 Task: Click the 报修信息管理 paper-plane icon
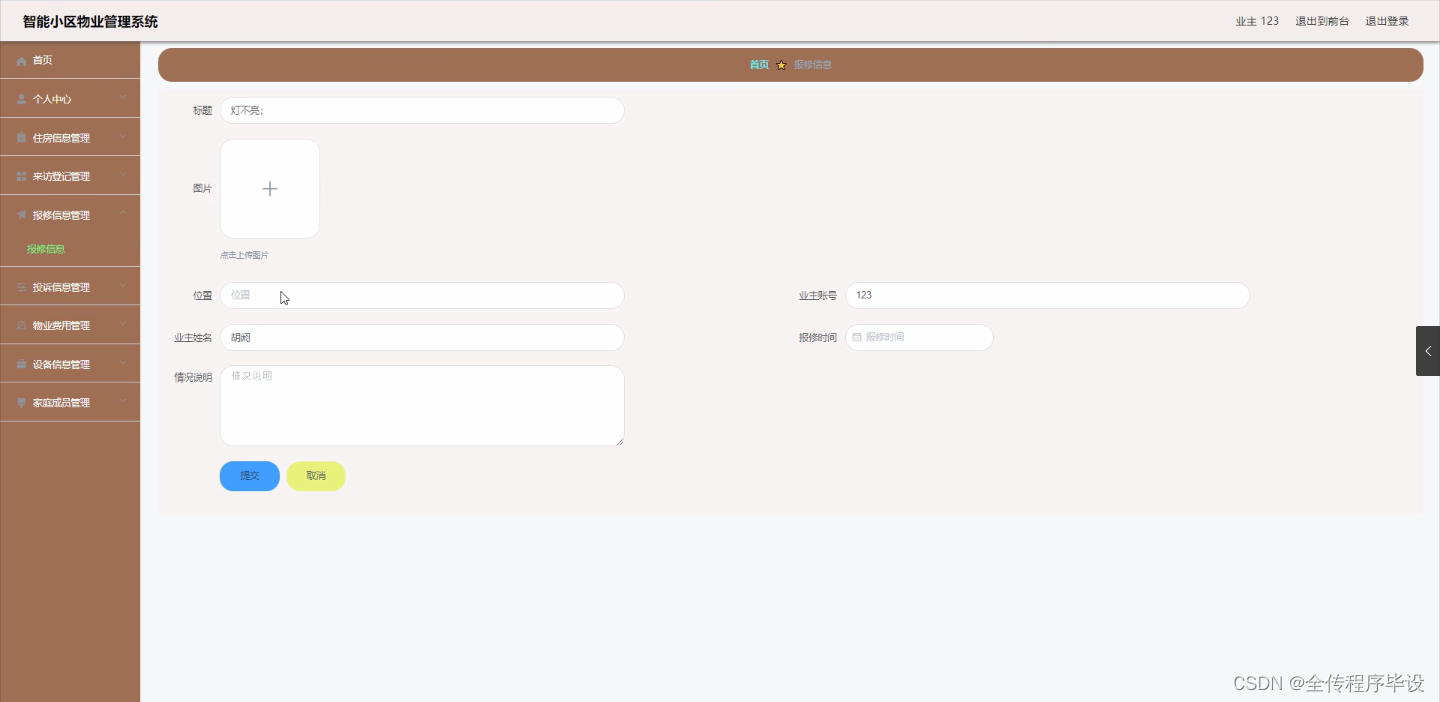[20, 214]
